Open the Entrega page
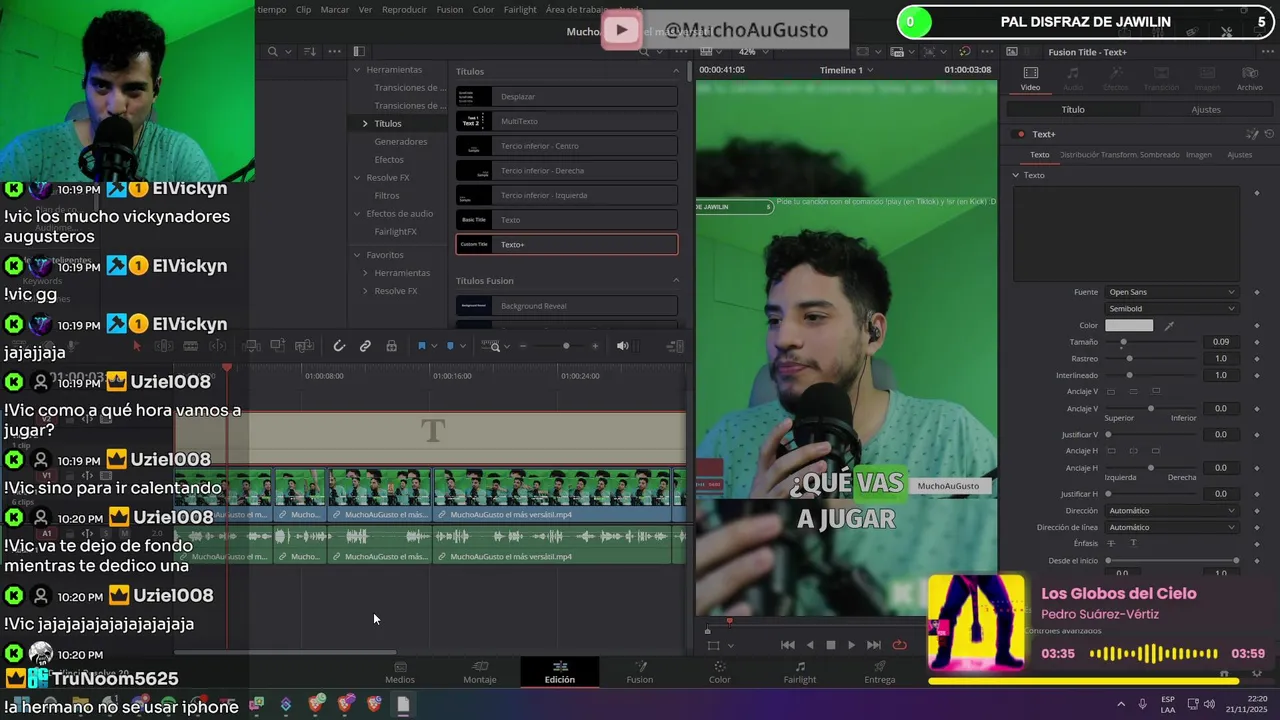This screenshot has height=720, width=1280. tap(880, 673)
